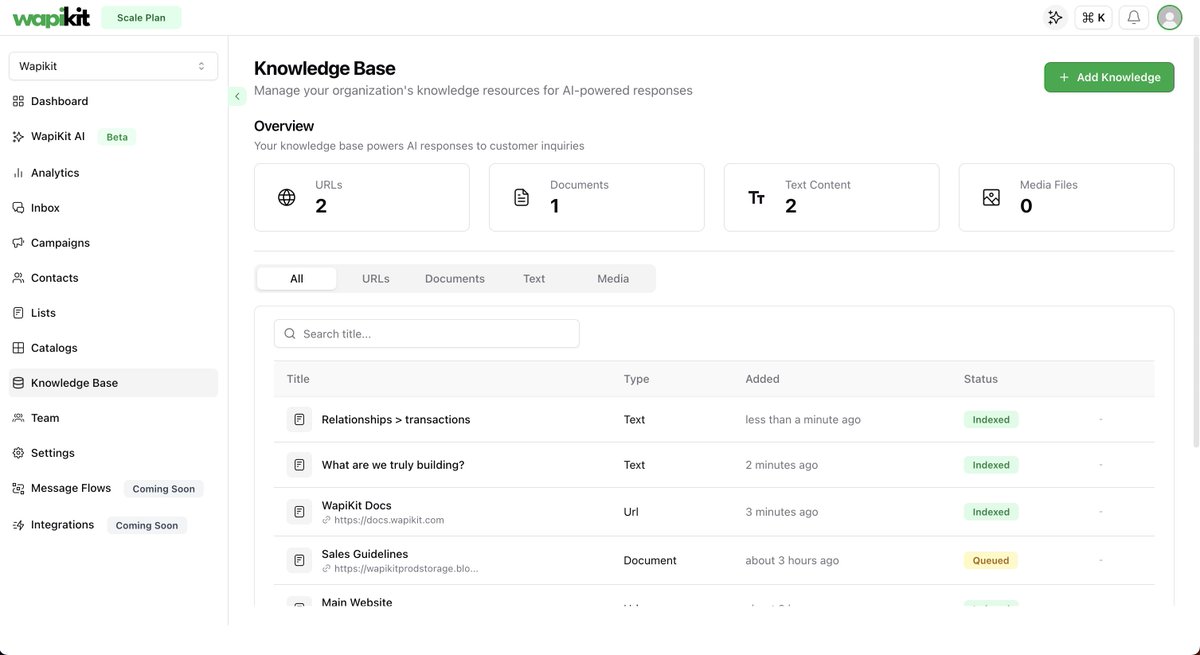Viewport: 1200px width, 655px height.
Task: Open the Catalogs page label
Action: tap(54, 348)
